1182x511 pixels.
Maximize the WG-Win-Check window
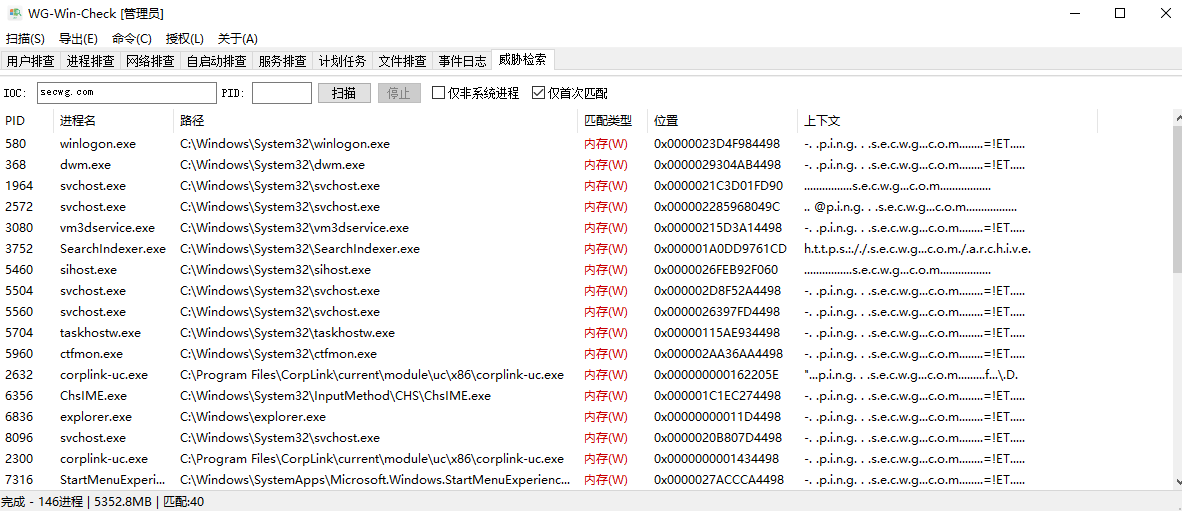[x=1120, y=14]
